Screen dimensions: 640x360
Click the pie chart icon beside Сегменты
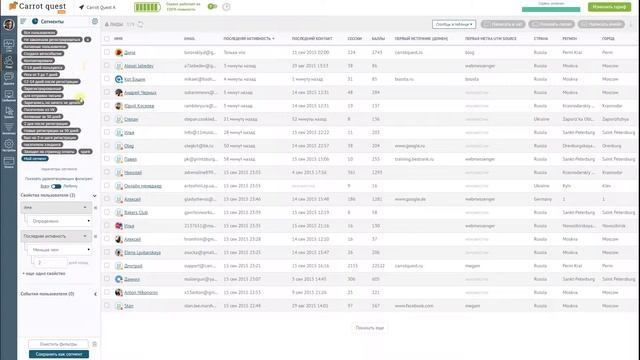tap(35, 21)
